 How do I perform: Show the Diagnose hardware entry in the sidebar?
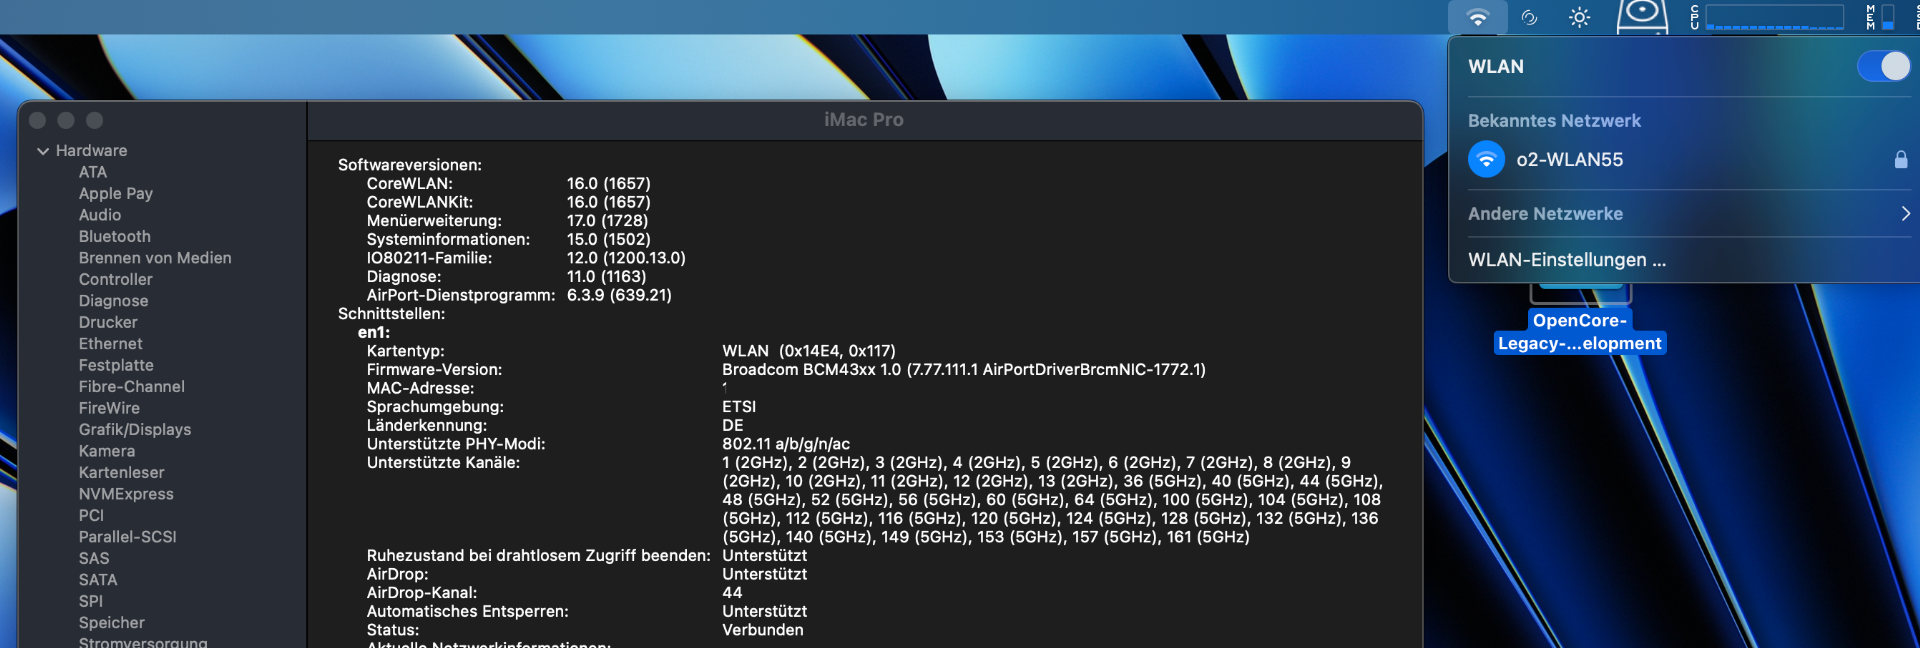point(113,301)
